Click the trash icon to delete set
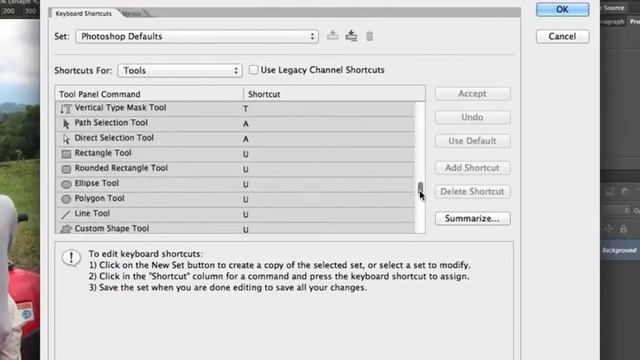This screenshot has height=360, width=640. (369, 36)
